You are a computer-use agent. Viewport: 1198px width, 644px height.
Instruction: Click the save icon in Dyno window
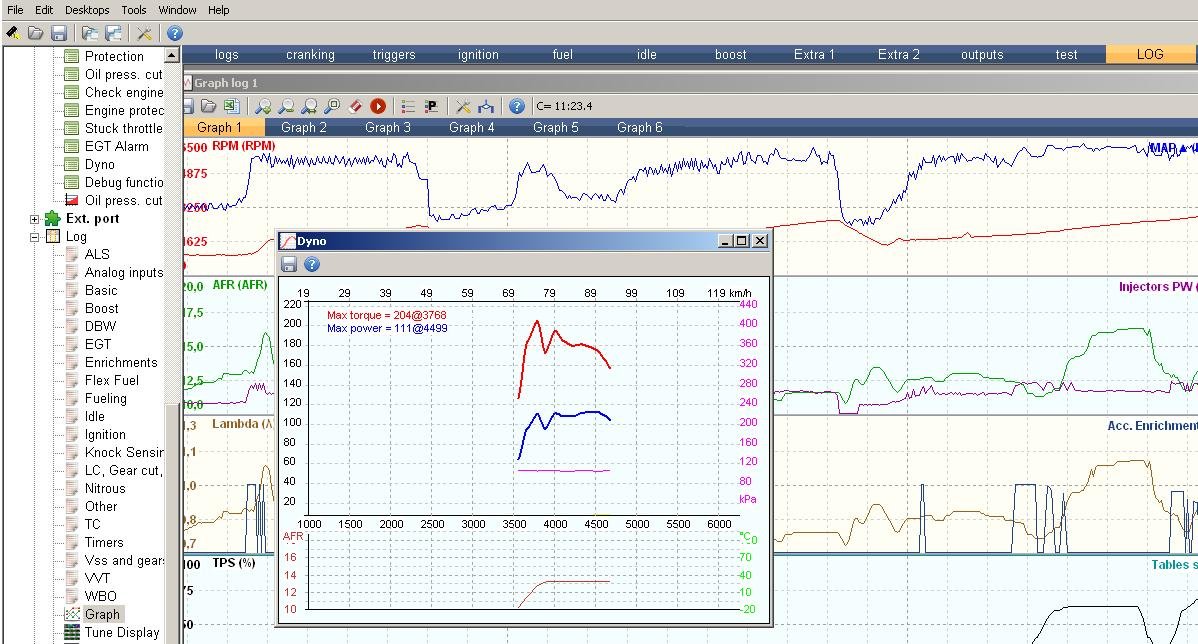(x=289, y=264)
